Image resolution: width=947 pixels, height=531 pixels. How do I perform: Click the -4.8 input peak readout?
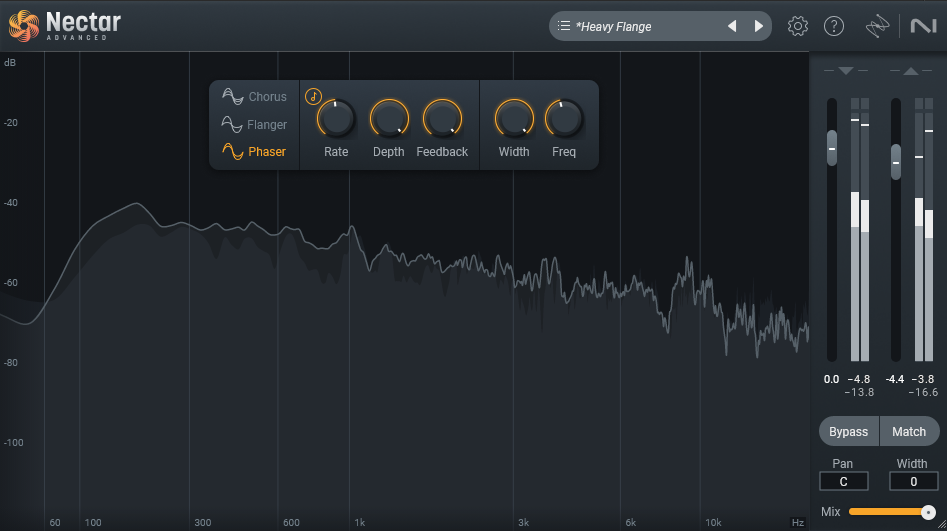(859, 379)
